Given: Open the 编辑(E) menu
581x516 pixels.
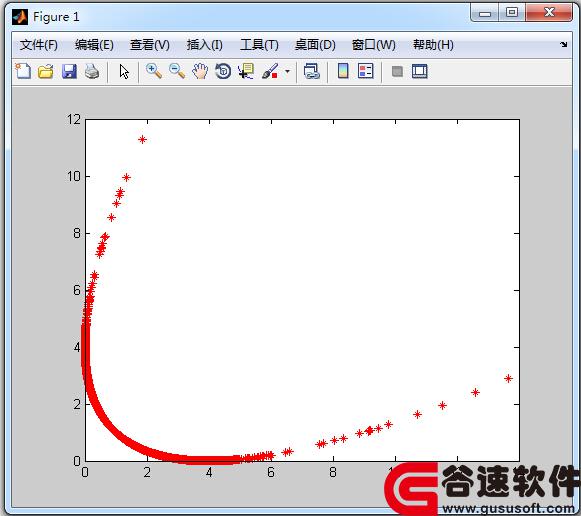Looking at the screenshot, I should pos(94,45).
